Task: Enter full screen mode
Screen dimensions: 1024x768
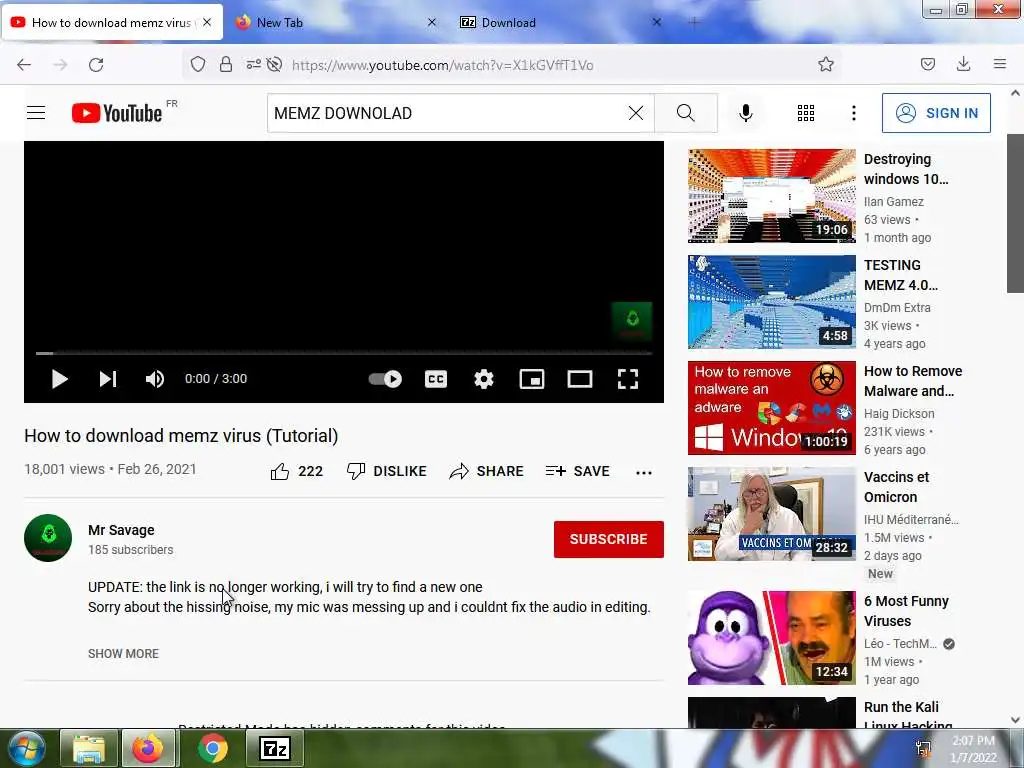Action: point(628,379)
